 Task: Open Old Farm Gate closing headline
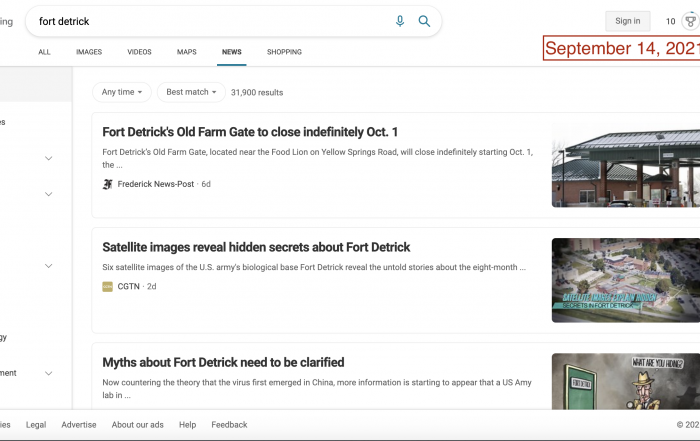coord(250,132)
